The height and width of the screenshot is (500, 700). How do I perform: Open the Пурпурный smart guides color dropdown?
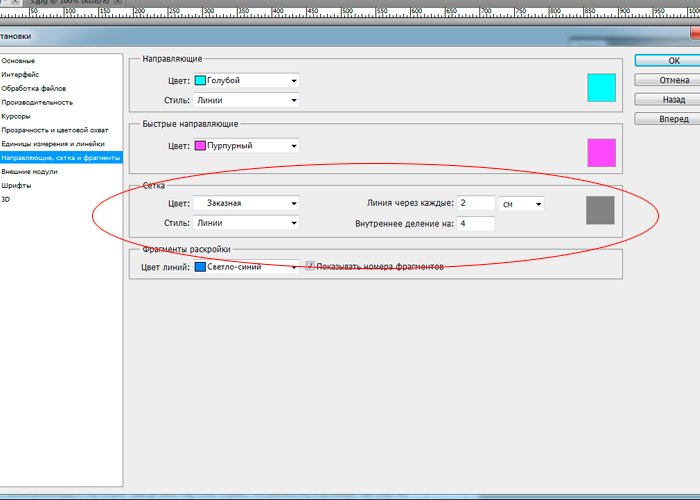pyautogui.click(x=246, y=146)
